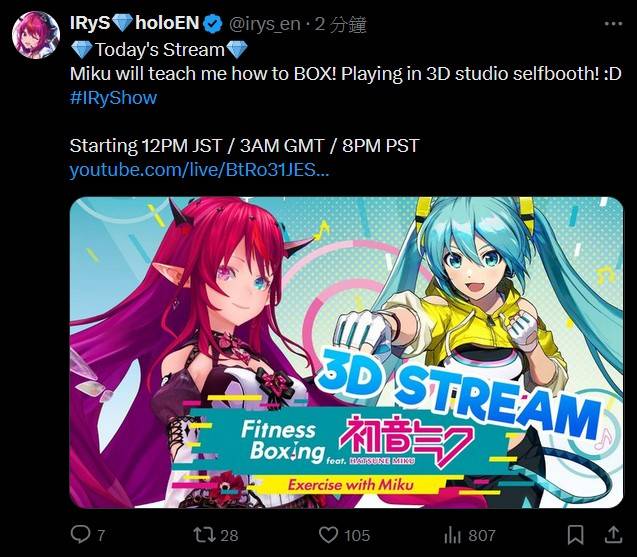Open the youtube.com/live stream link
The image size is (637, 557).
[199, 170]
